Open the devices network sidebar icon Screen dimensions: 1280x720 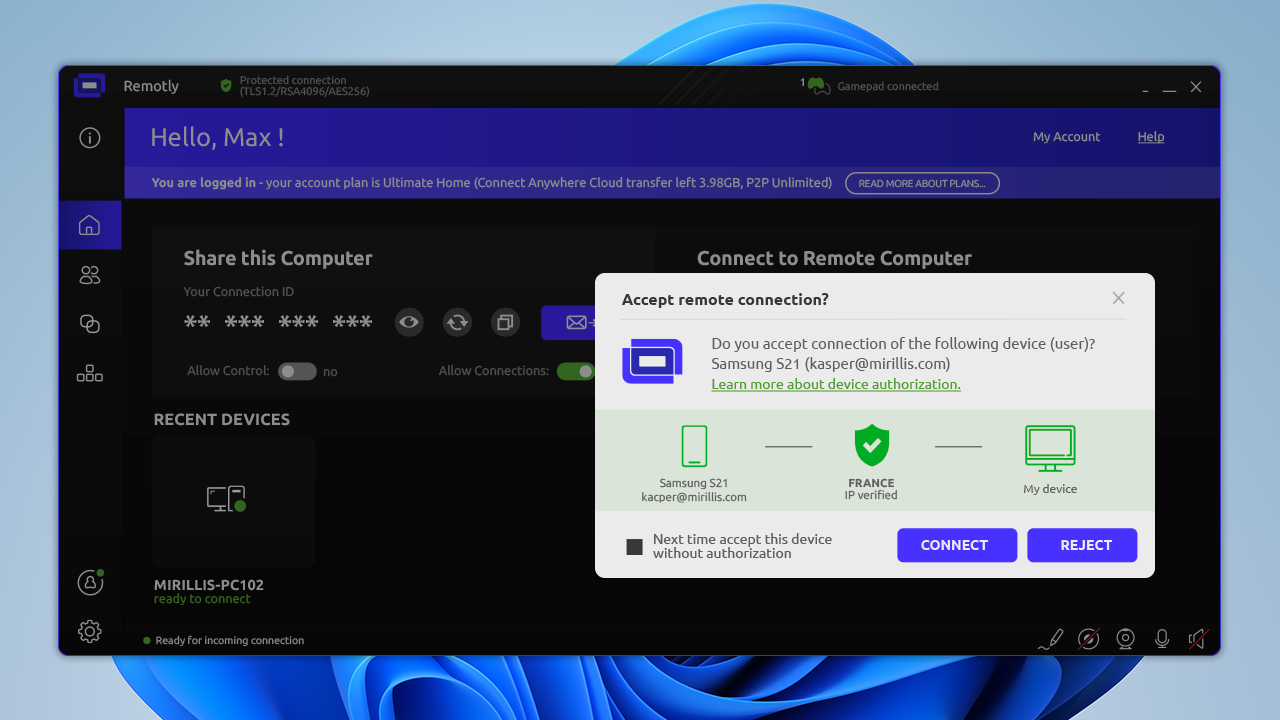pyautogui.click(x=90, y=374)
